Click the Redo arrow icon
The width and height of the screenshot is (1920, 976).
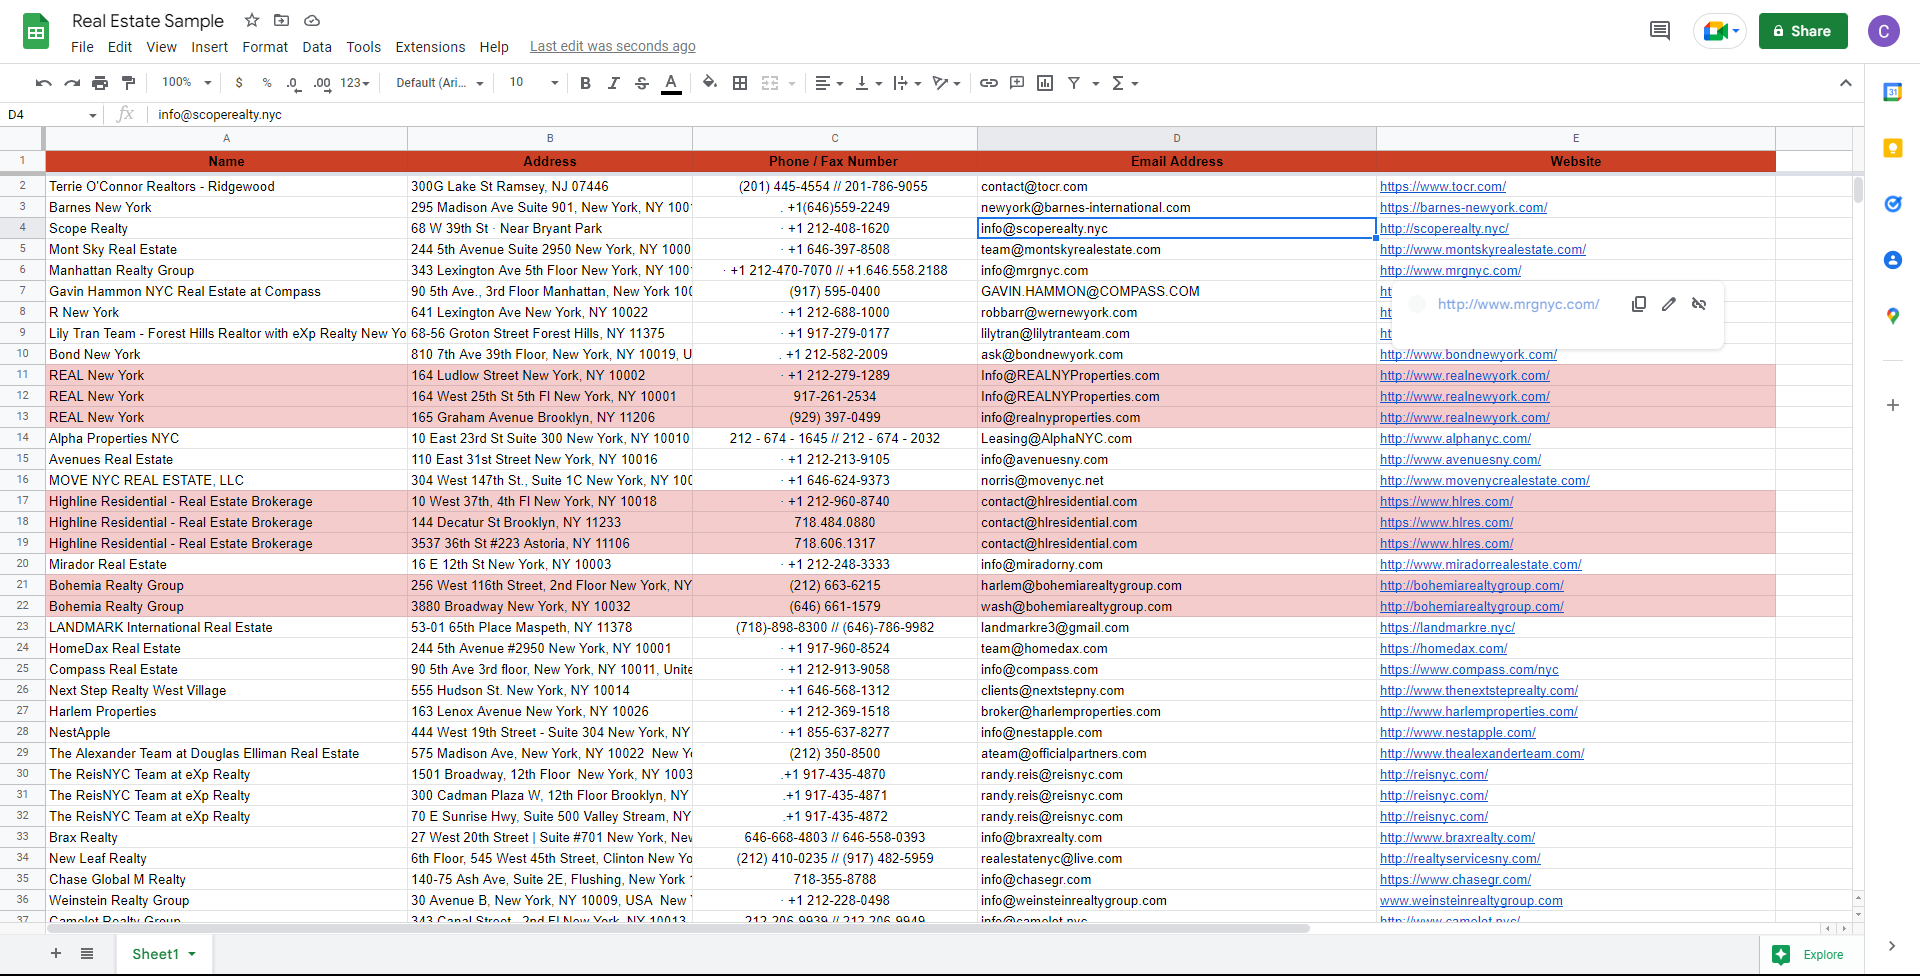click(x=72, y=83)
